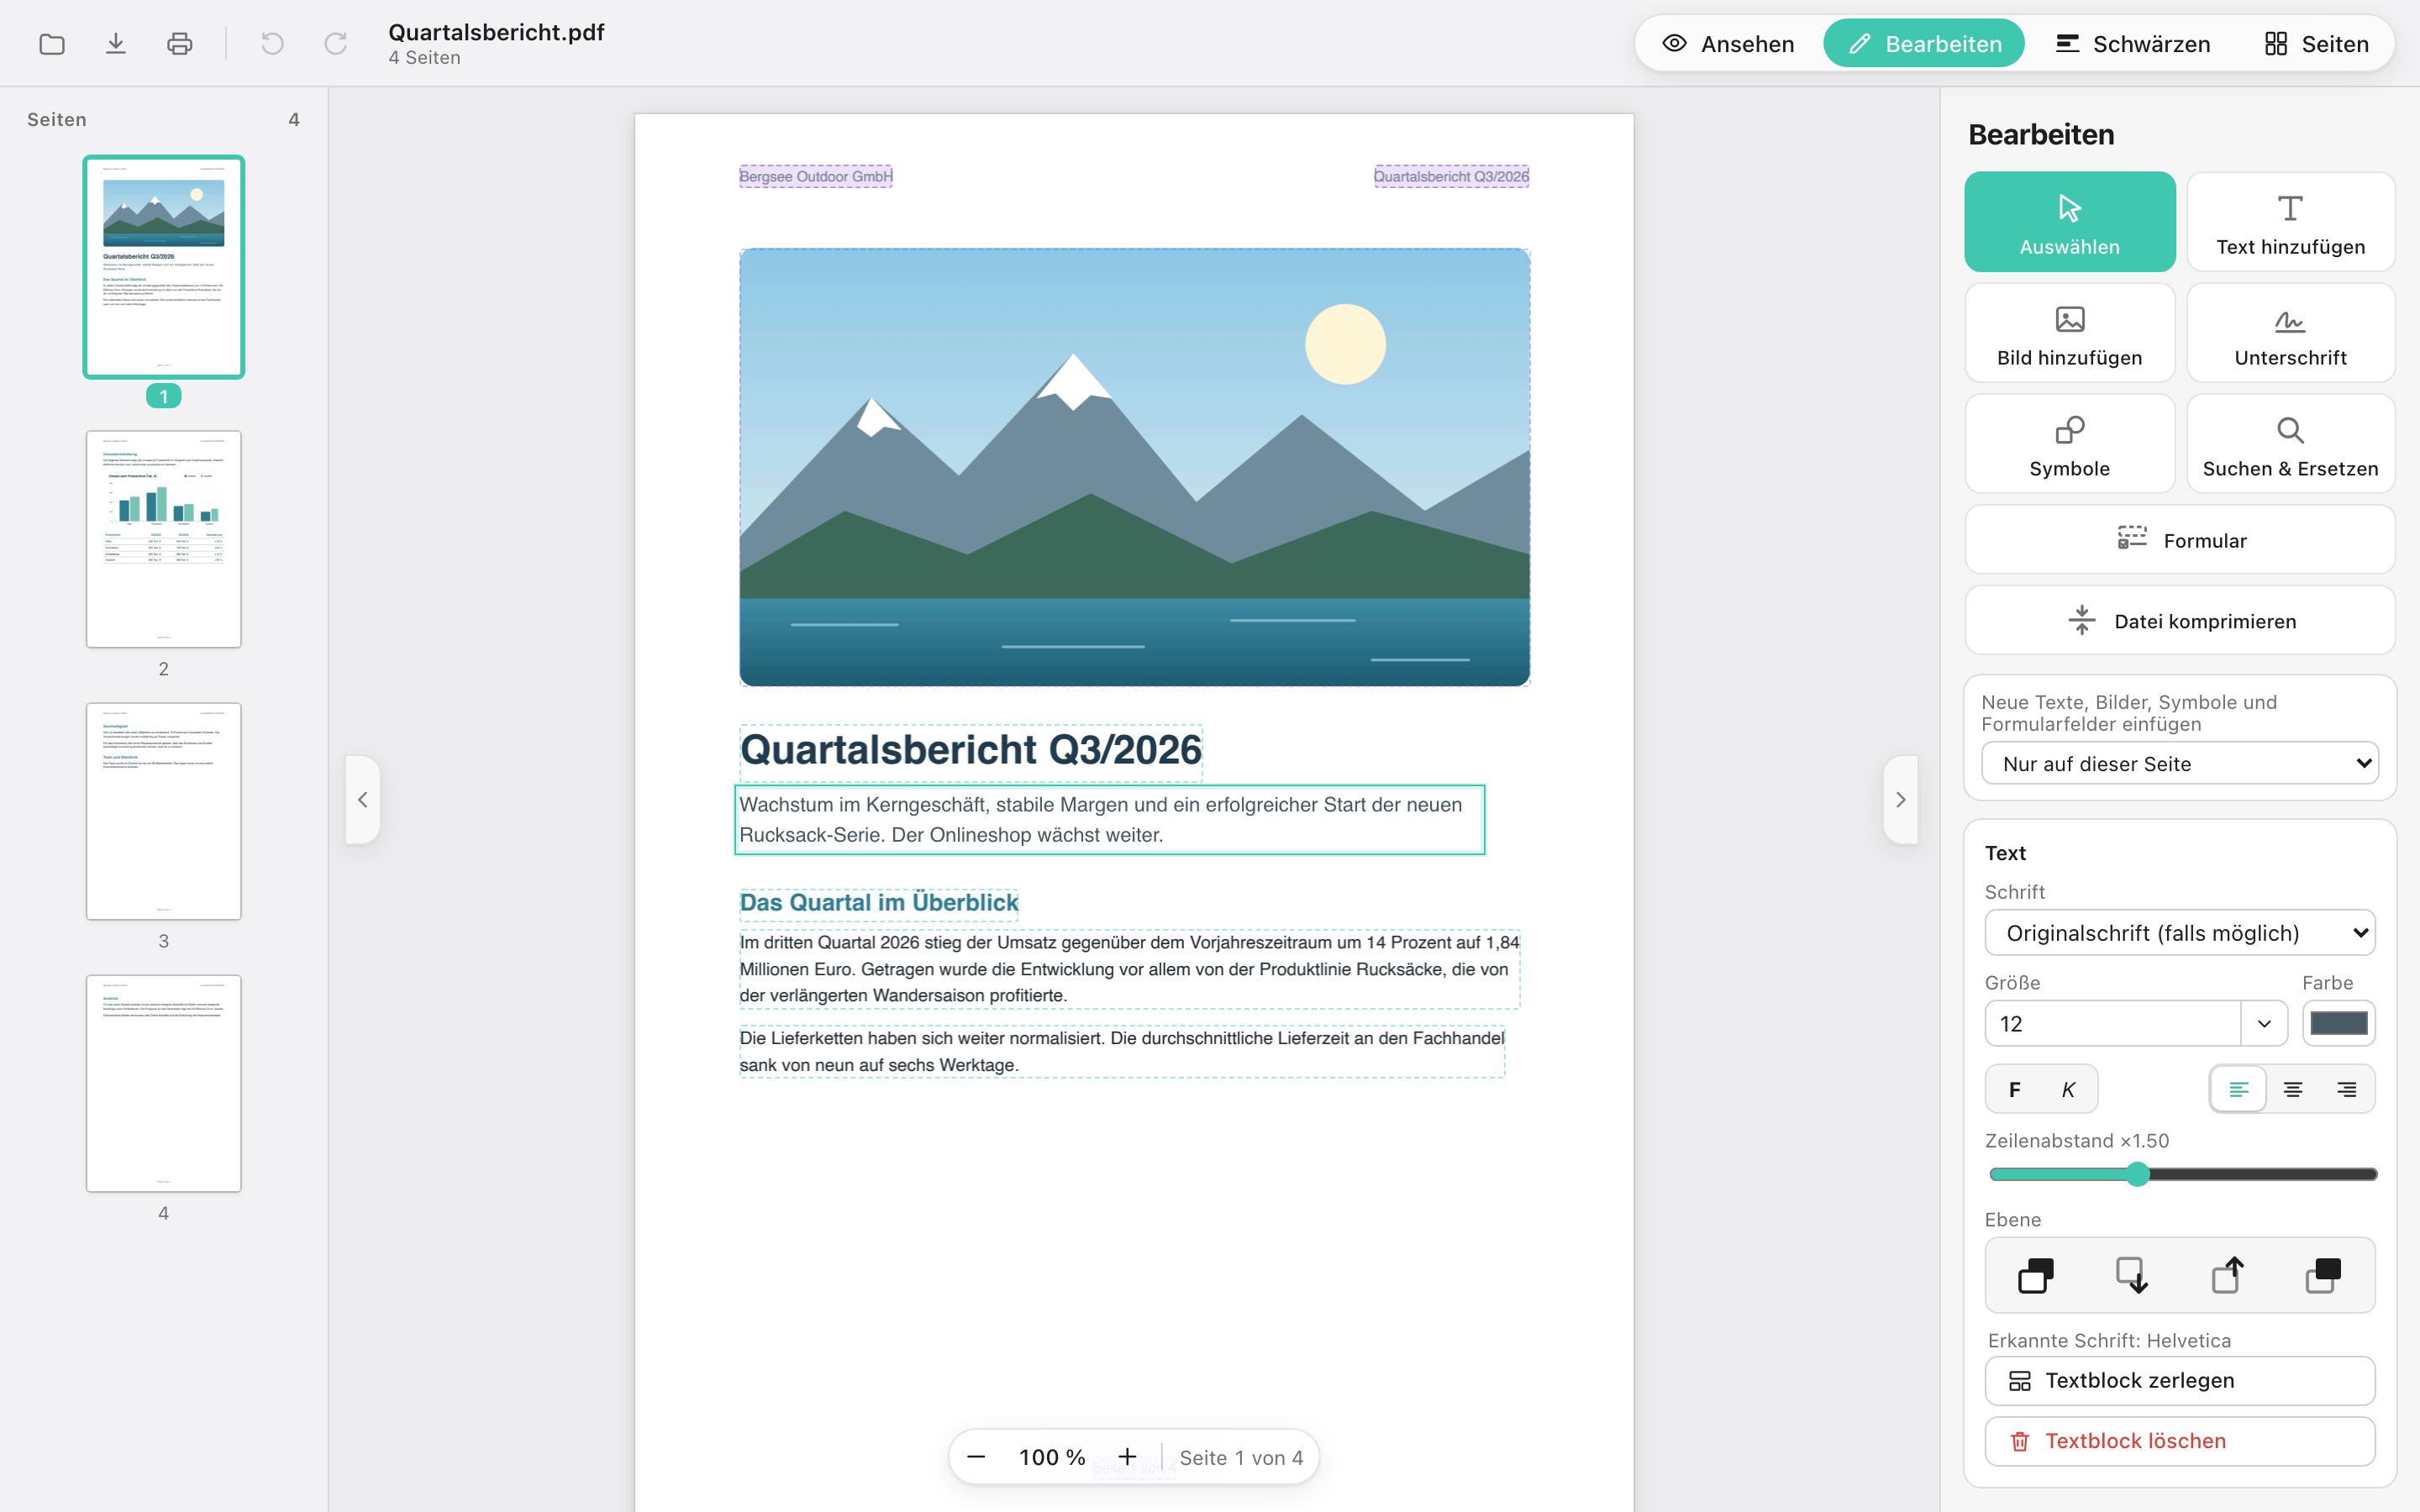Open the Farbe text color swatch

[x=2339, y=1024]
